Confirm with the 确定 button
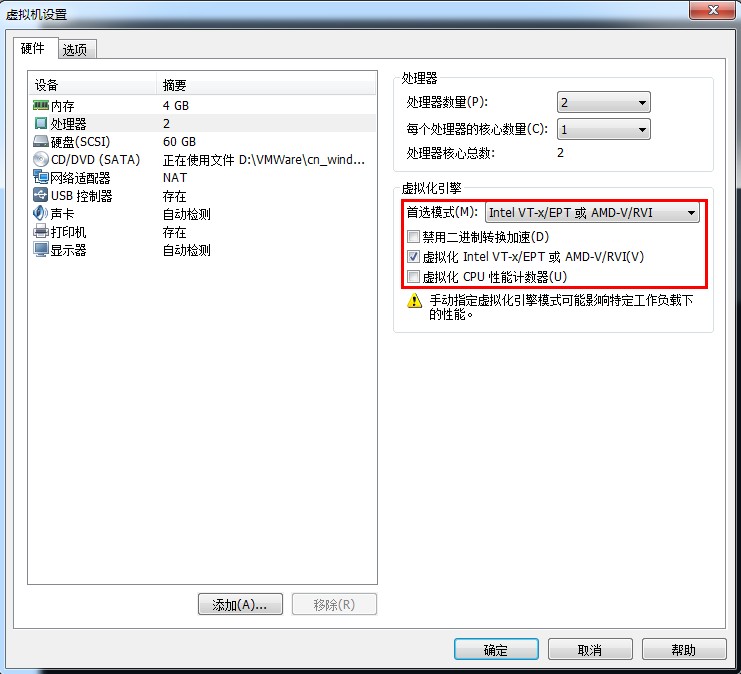This screenshot has height=674, width=741. pos(496,650)
